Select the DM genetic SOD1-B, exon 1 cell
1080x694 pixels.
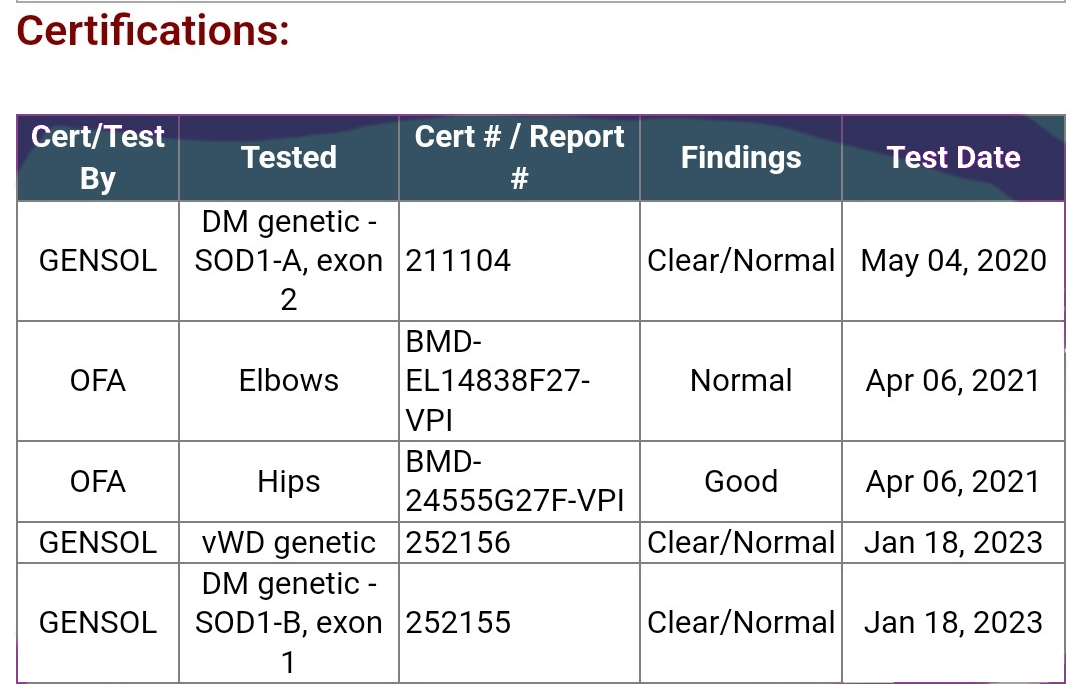[289, 623]
